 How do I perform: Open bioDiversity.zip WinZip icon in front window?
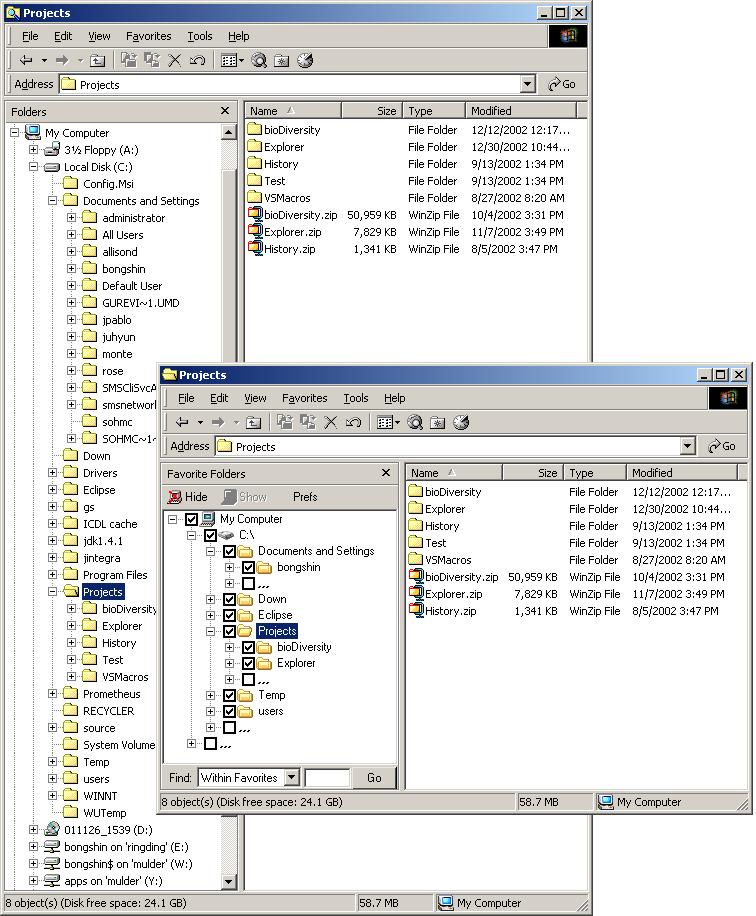point(416,577)
